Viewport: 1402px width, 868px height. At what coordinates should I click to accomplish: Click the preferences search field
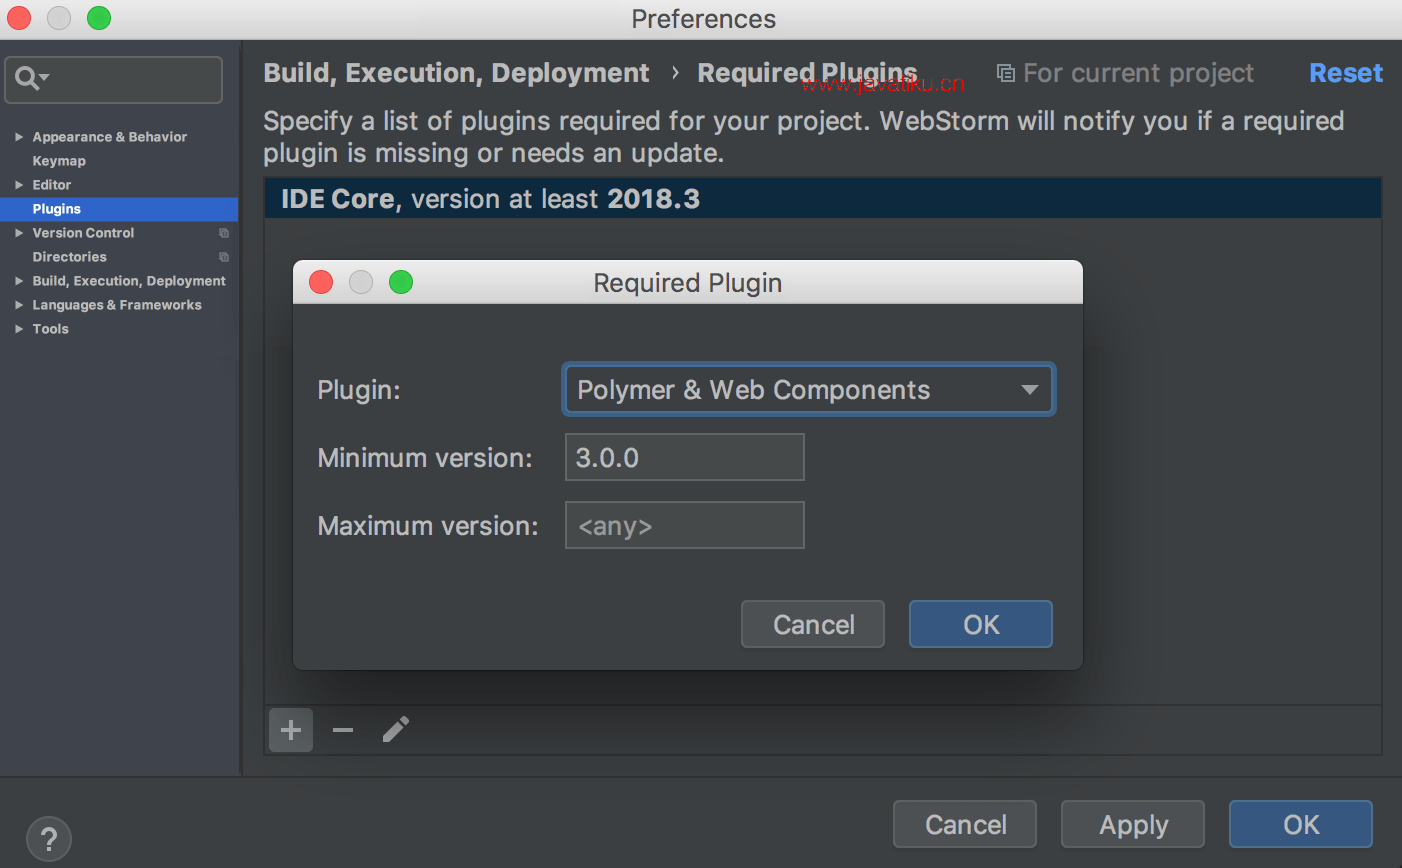tap(113, 79)
